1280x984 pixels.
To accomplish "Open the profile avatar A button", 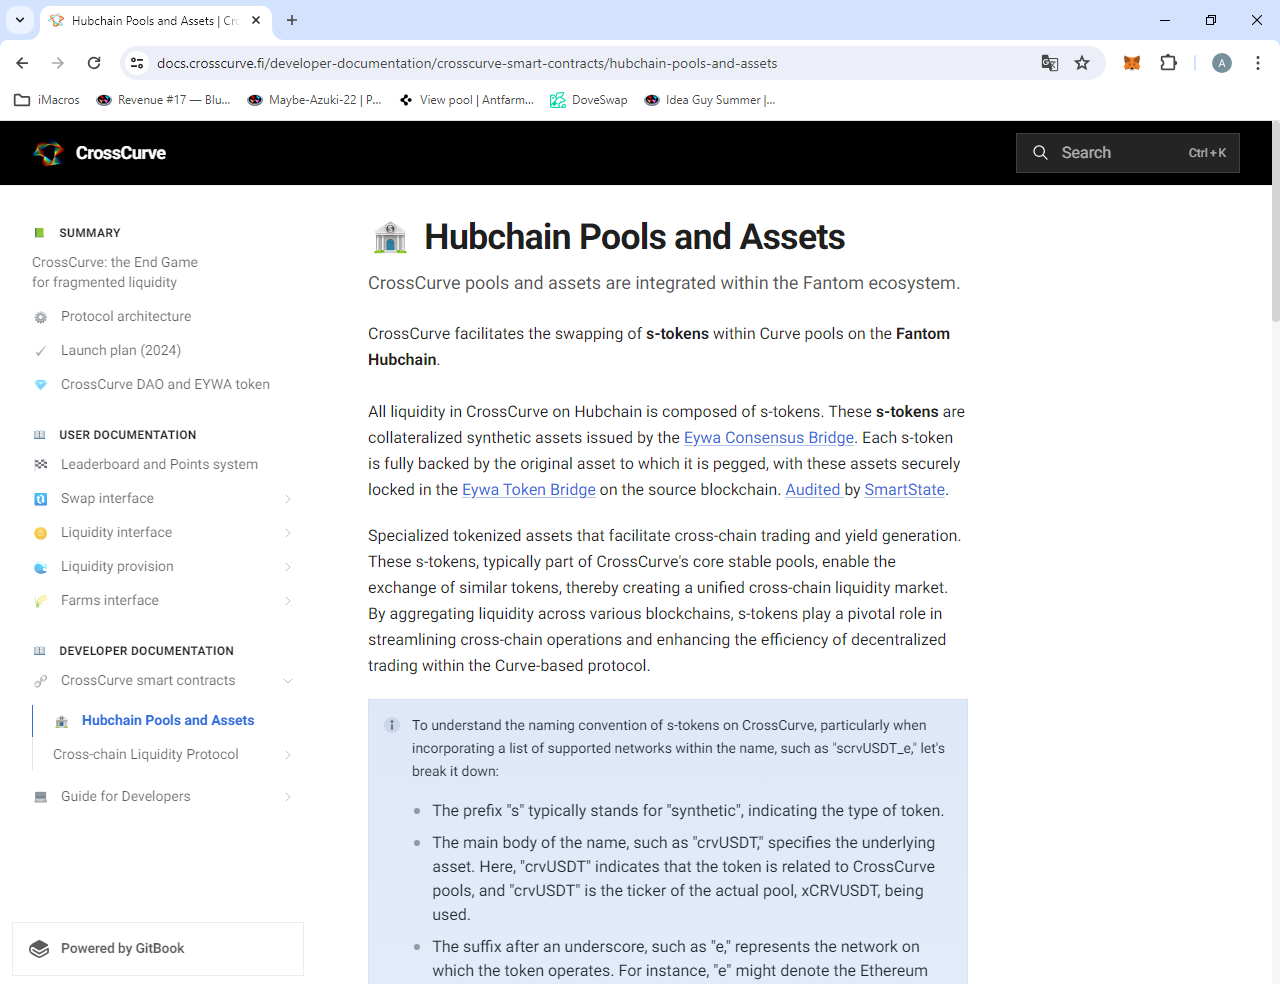I will [1221, 63].
